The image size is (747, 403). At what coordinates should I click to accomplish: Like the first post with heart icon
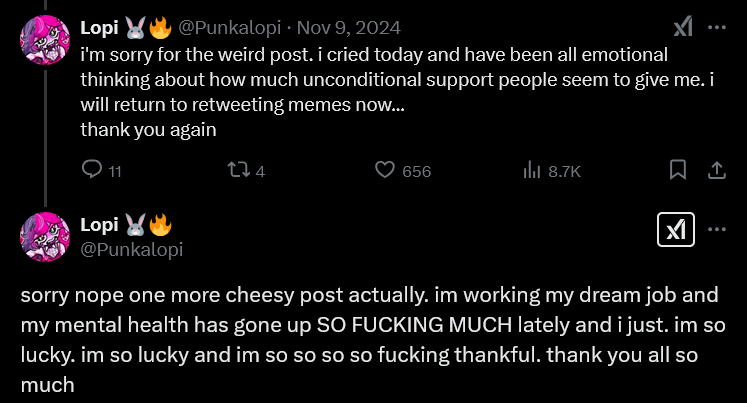point(385,171)
